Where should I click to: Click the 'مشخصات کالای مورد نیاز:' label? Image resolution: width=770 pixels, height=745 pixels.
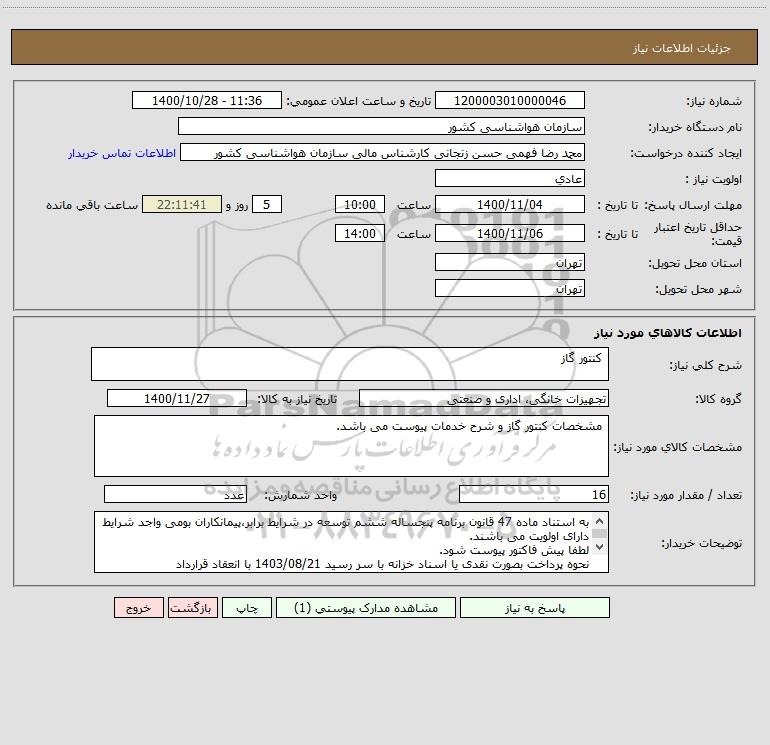678,447
